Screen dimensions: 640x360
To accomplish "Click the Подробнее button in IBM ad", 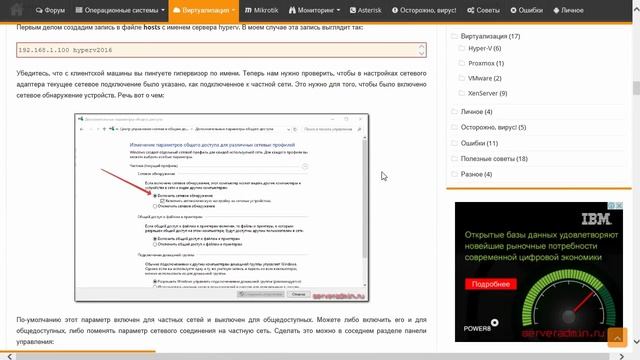I will 491,284.
